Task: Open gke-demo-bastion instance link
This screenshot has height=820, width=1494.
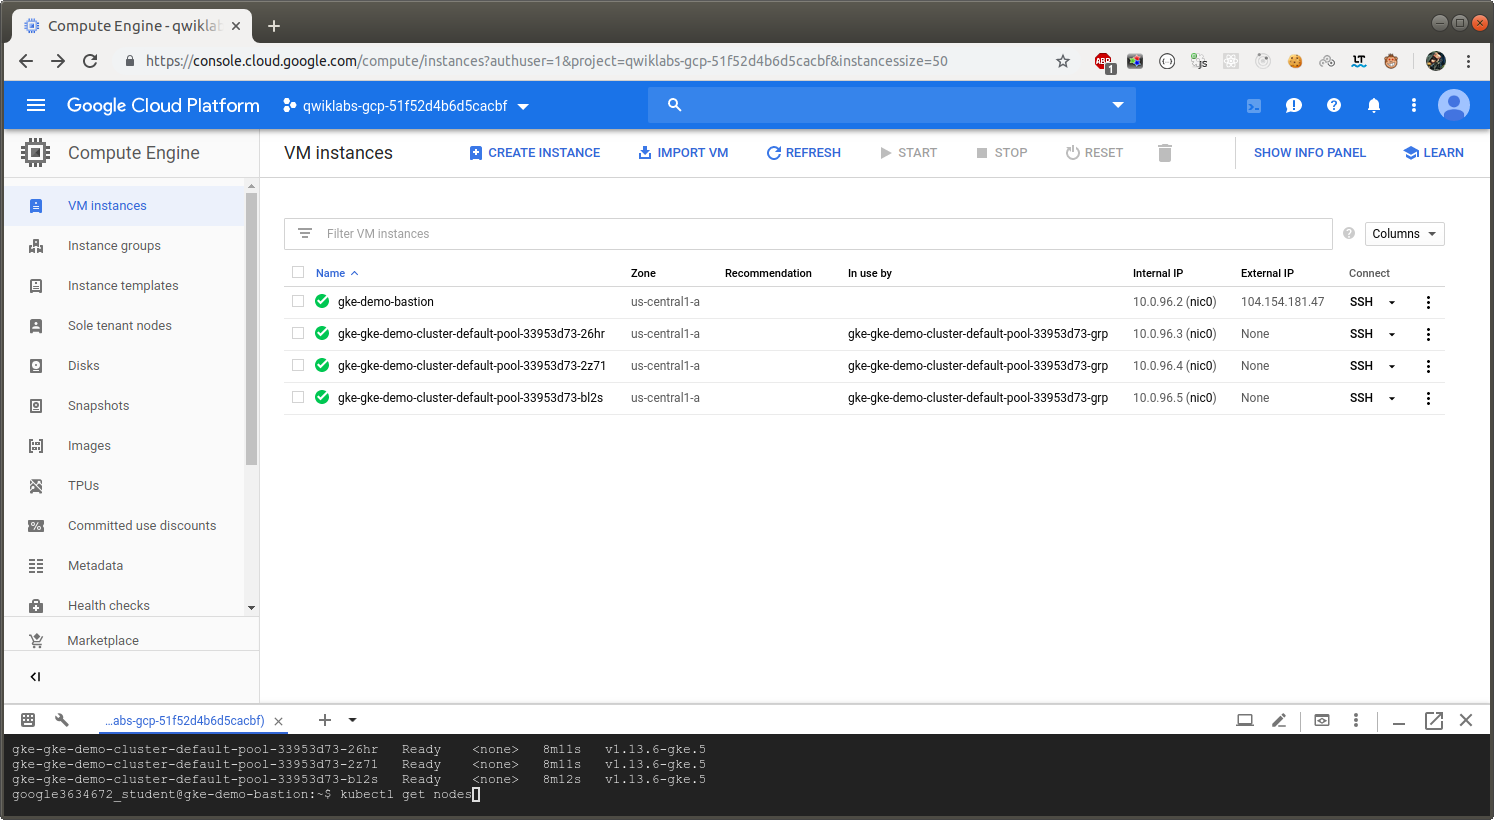Action: point(386,302)
